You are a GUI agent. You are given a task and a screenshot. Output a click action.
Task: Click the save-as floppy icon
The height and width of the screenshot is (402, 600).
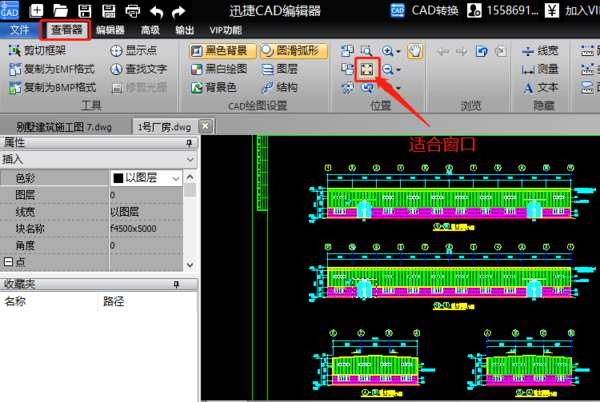[x=109, y=11]
